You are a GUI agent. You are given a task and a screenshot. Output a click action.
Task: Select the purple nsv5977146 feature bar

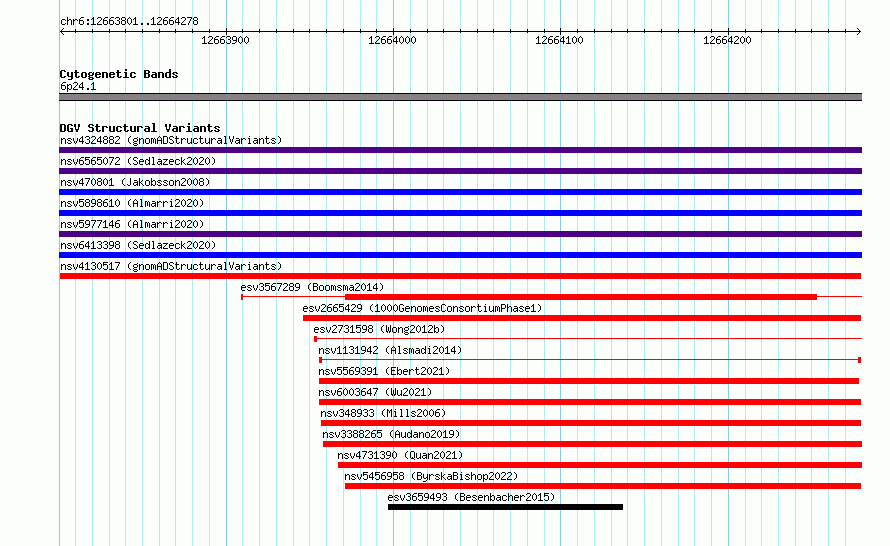coord(460,234)
